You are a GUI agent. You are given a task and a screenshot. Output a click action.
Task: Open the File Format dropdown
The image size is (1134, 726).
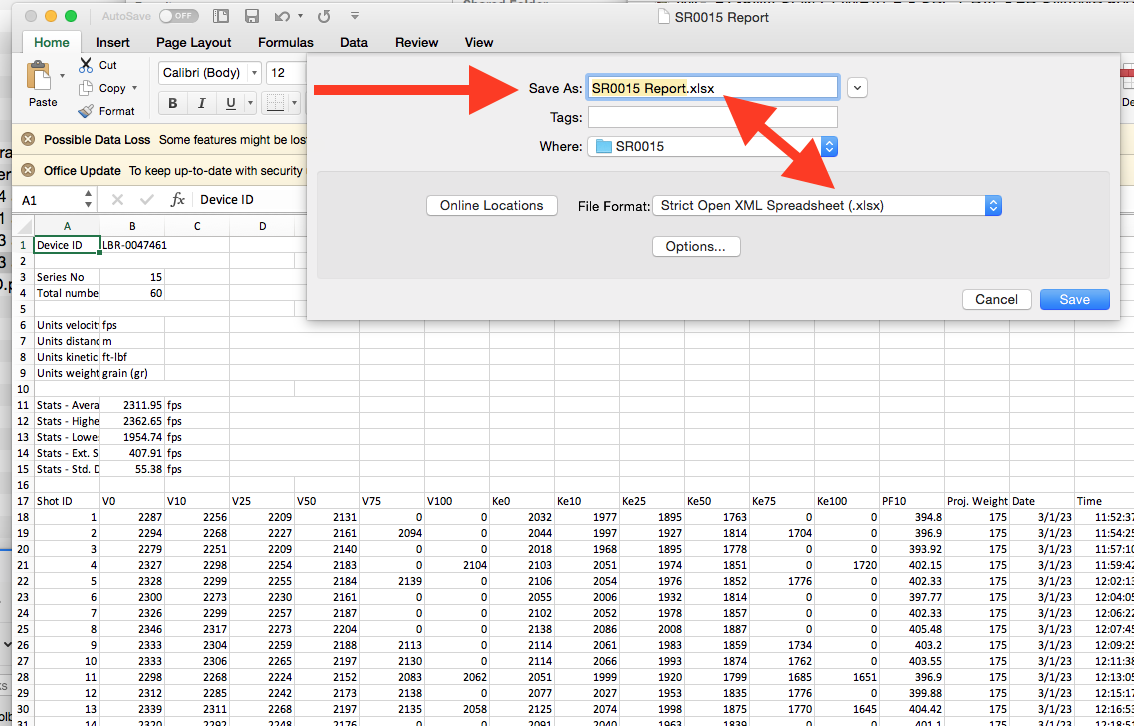click(826, 206)
